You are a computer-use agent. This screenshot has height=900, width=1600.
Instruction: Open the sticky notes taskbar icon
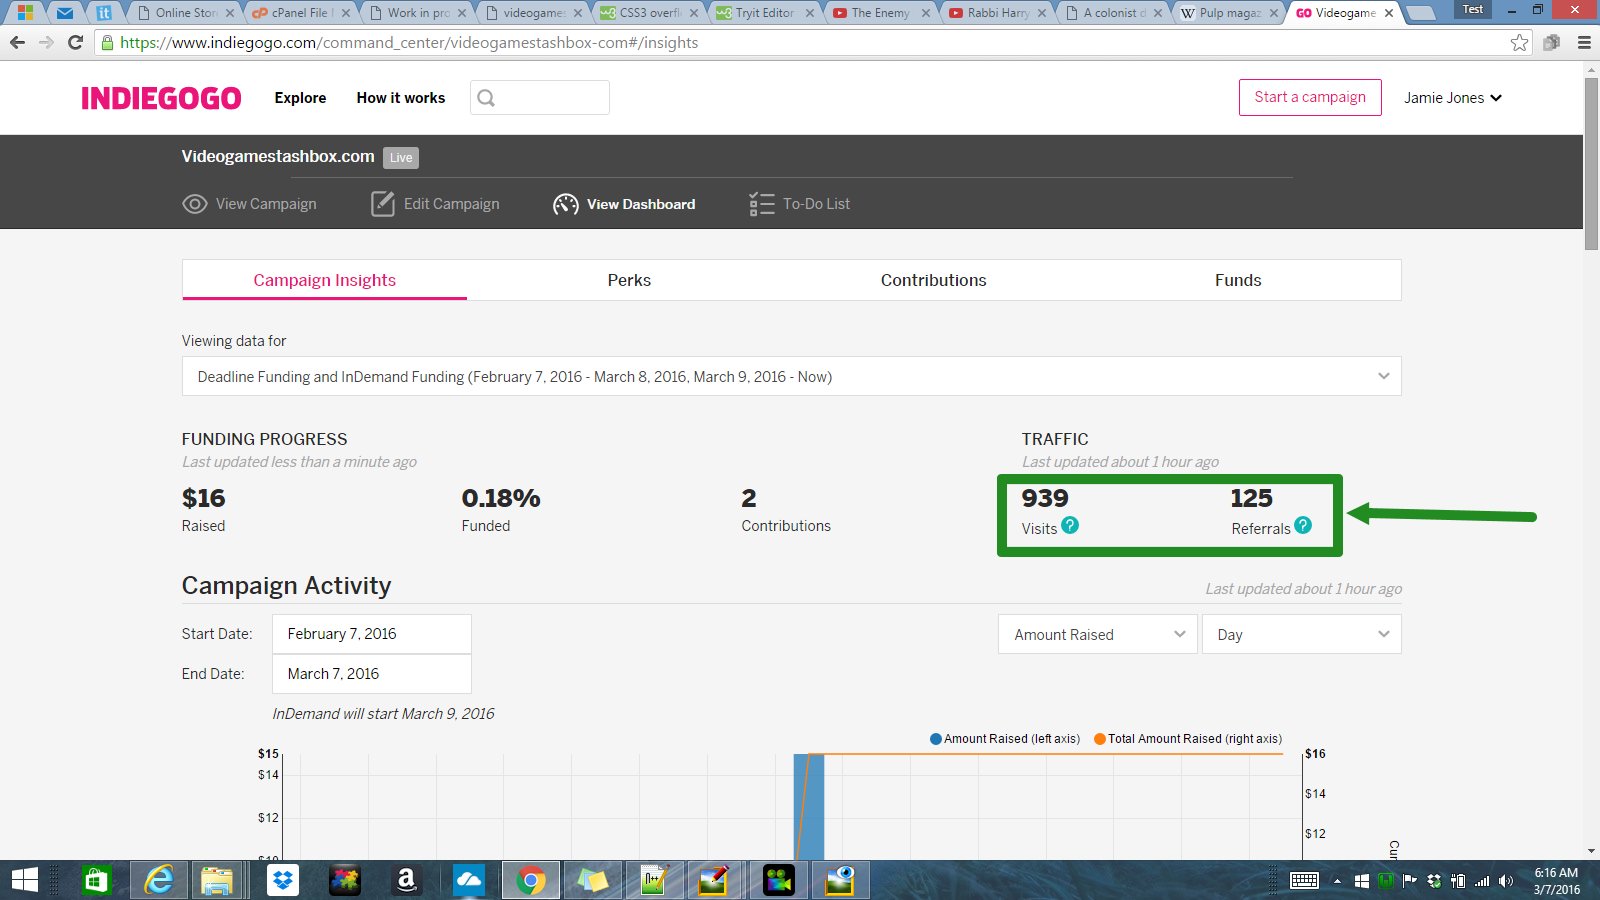[x=592, y=880]
